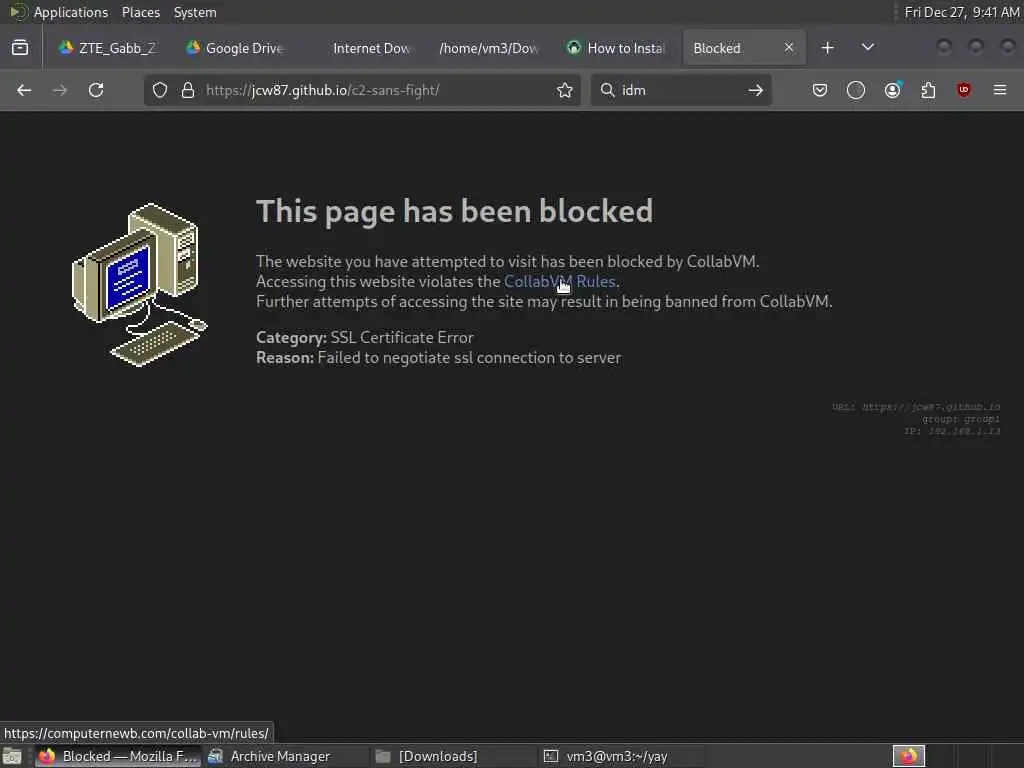1024x768 pixels.
Task: Switch to the Internet Dow tab
Action: coord(371,48)
